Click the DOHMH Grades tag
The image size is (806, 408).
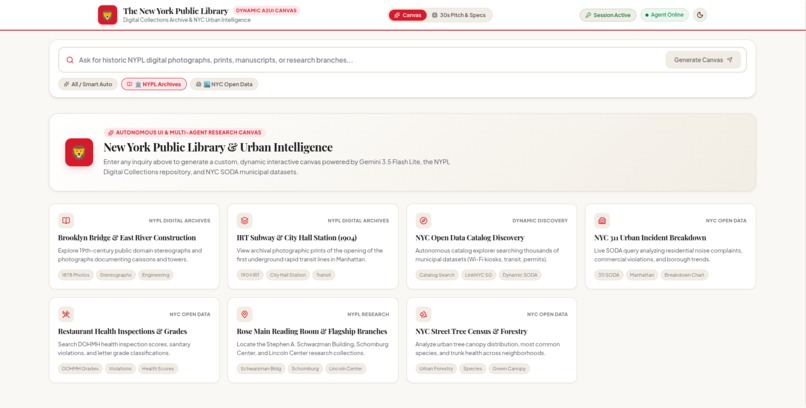80,368
